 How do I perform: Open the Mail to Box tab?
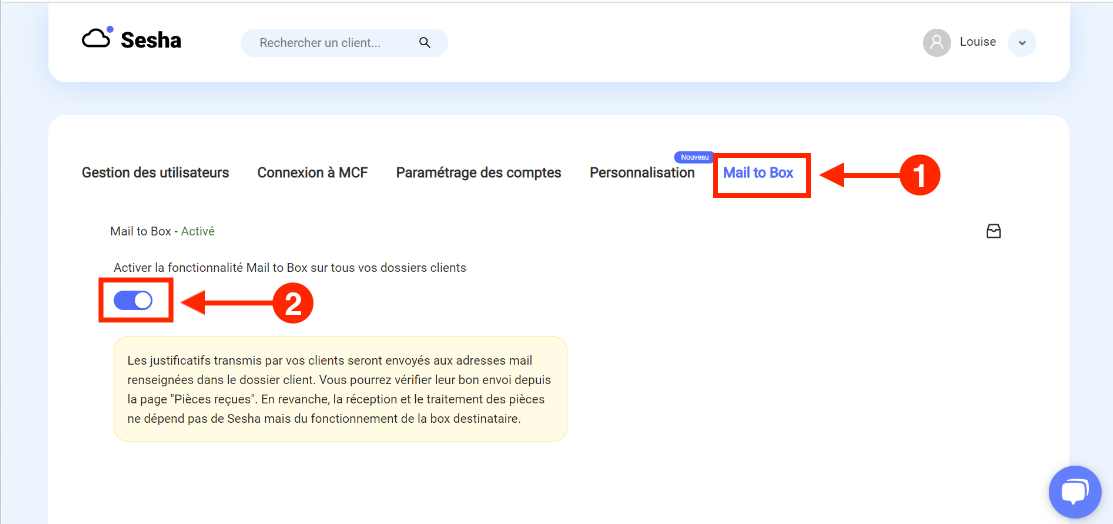point(758,173)
